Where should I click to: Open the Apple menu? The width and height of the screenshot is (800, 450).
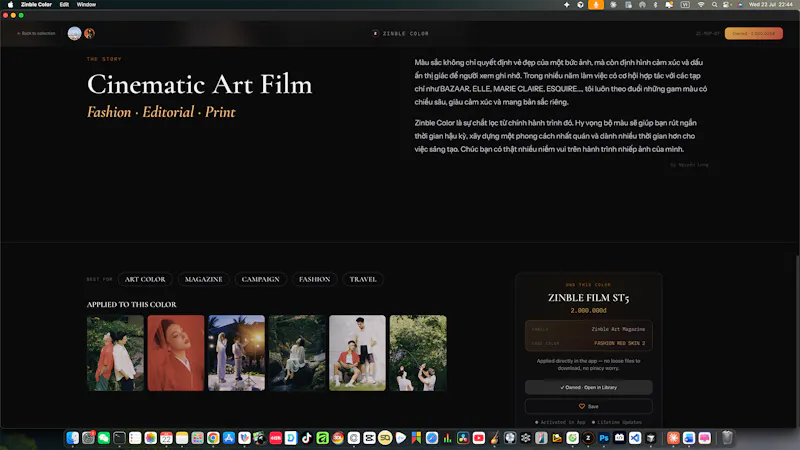10,5
